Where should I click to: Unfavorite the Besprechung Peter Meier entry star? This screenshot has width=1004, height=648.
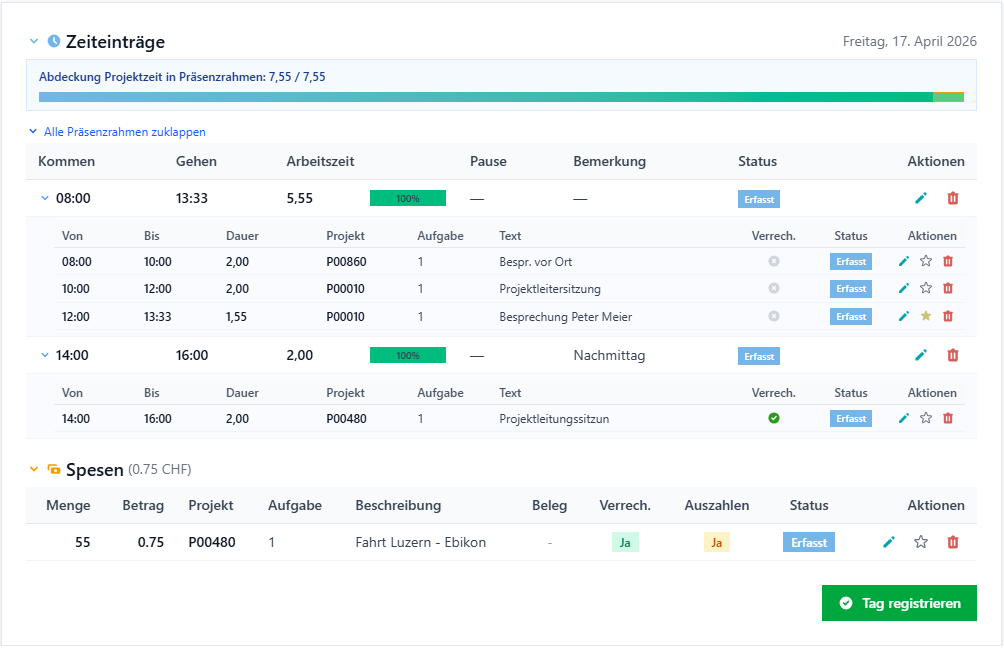coord(926,316)
